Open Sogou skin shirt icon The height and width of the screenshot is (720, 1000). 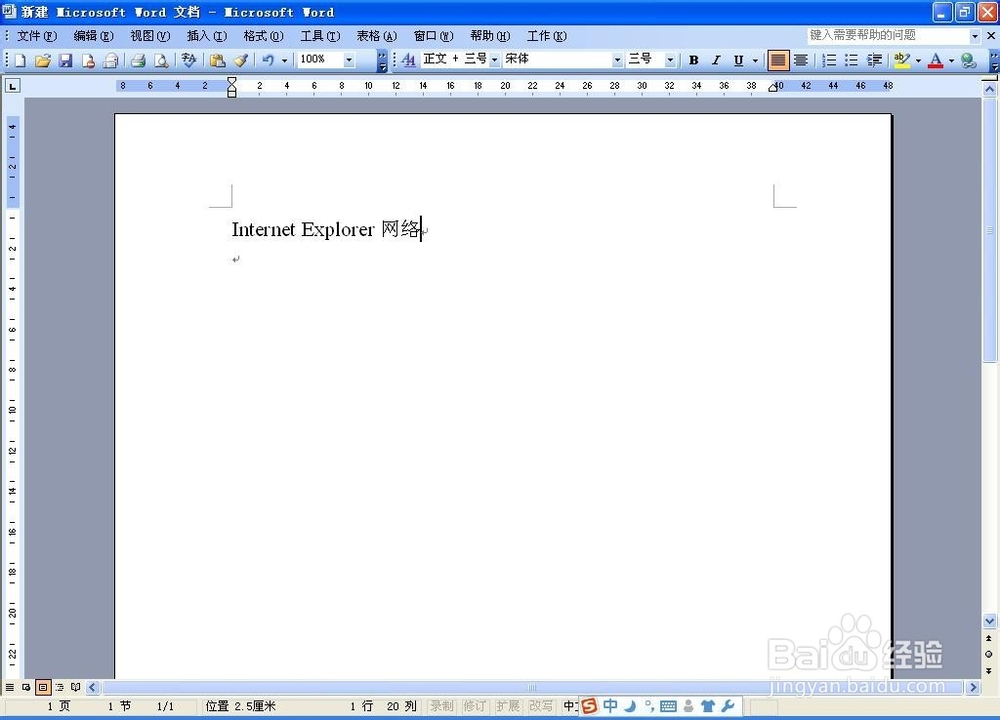click(x=708, y=706)
